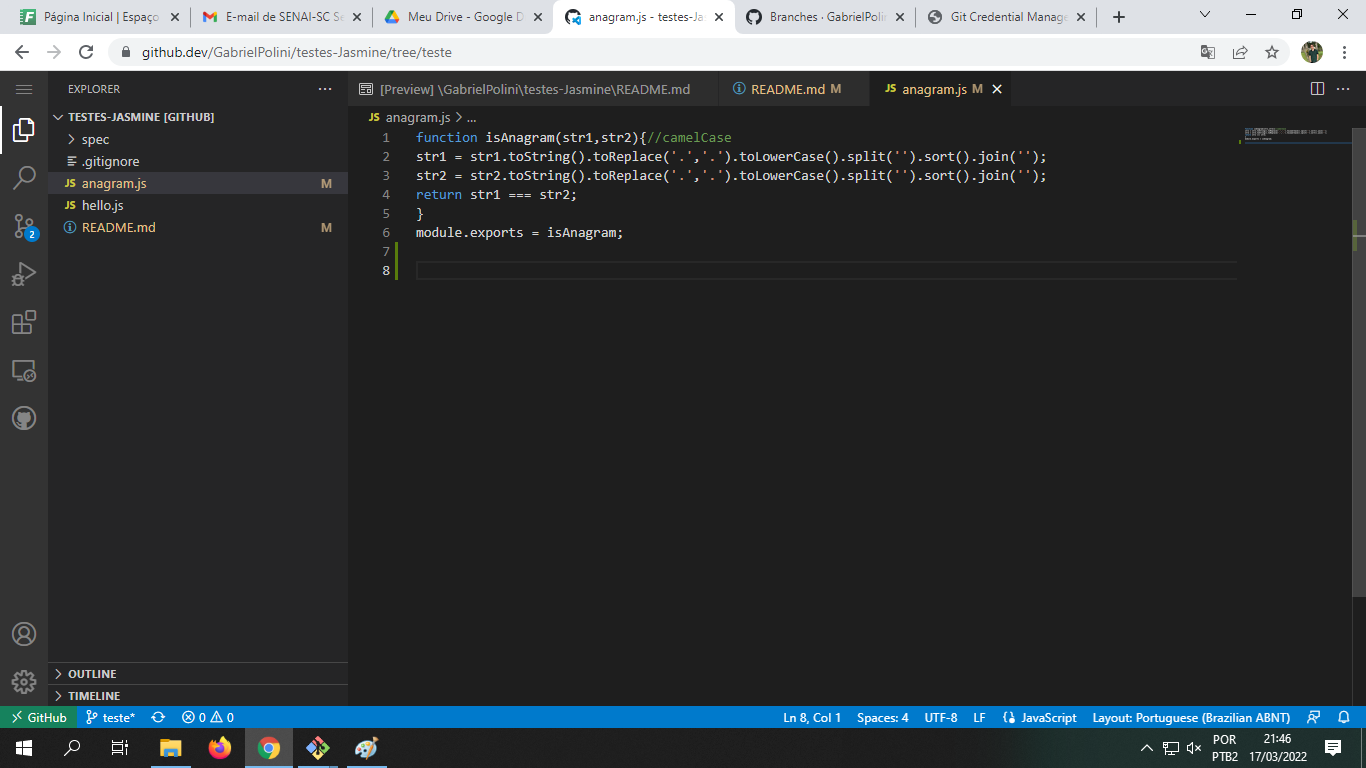Image resolution: width=1366 pixels, height=768 pixels.
Task: Change the UTF-8 file encoding
Action: [941, 717]
